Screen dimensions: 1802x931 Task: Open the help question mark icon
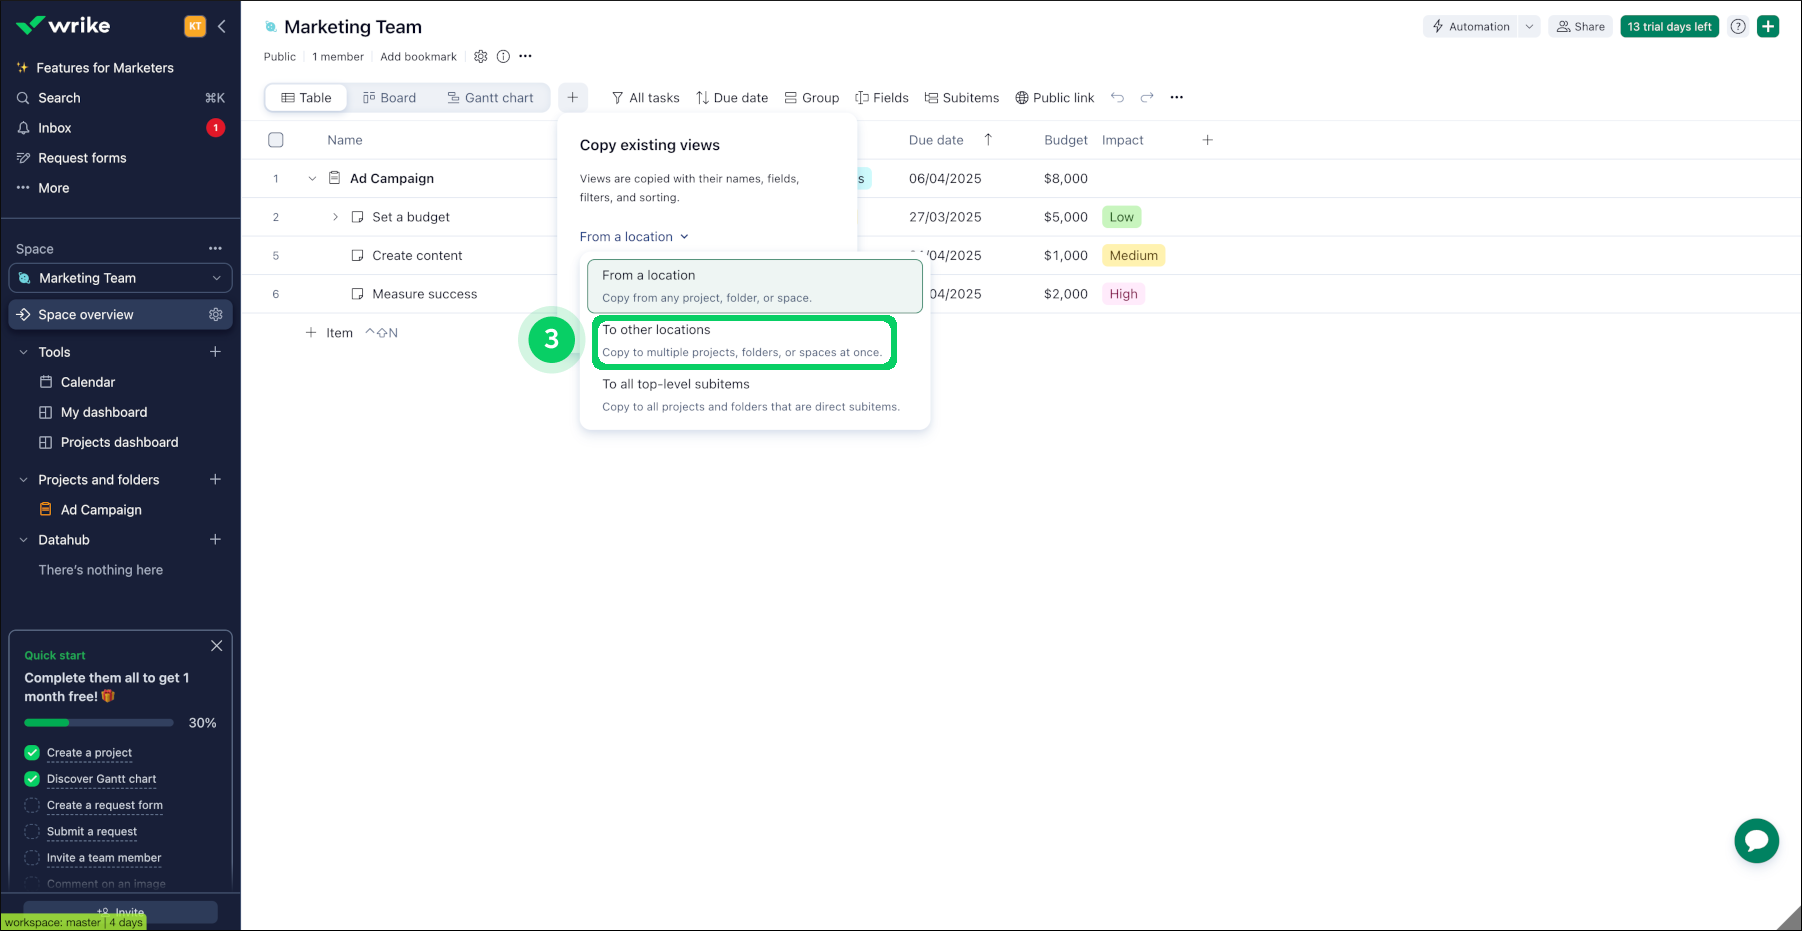pos(1738,27)
